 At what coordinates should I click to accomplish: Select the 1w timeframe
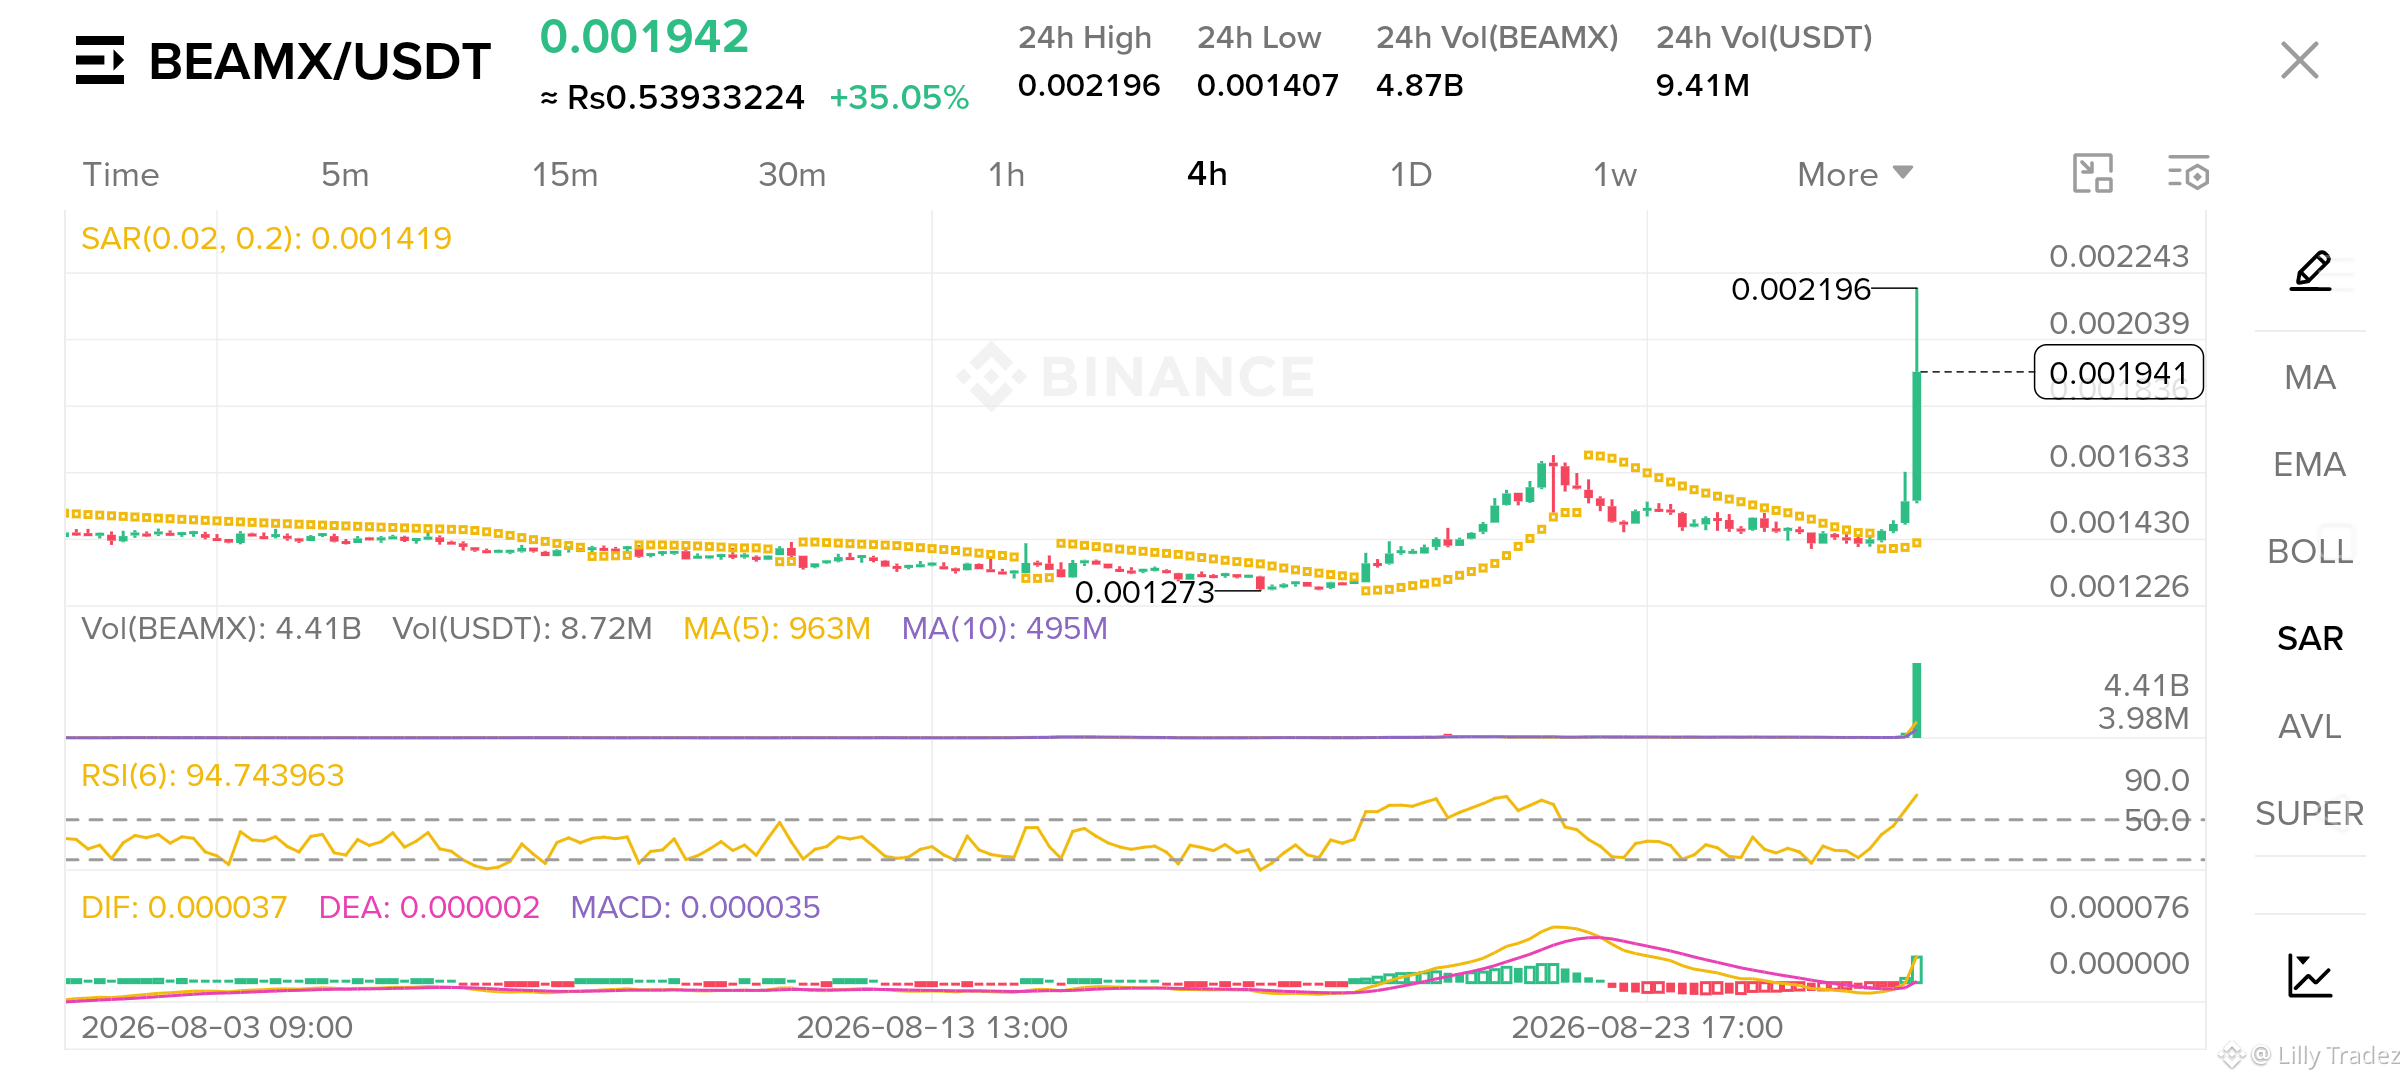[x=1615, y=175]
